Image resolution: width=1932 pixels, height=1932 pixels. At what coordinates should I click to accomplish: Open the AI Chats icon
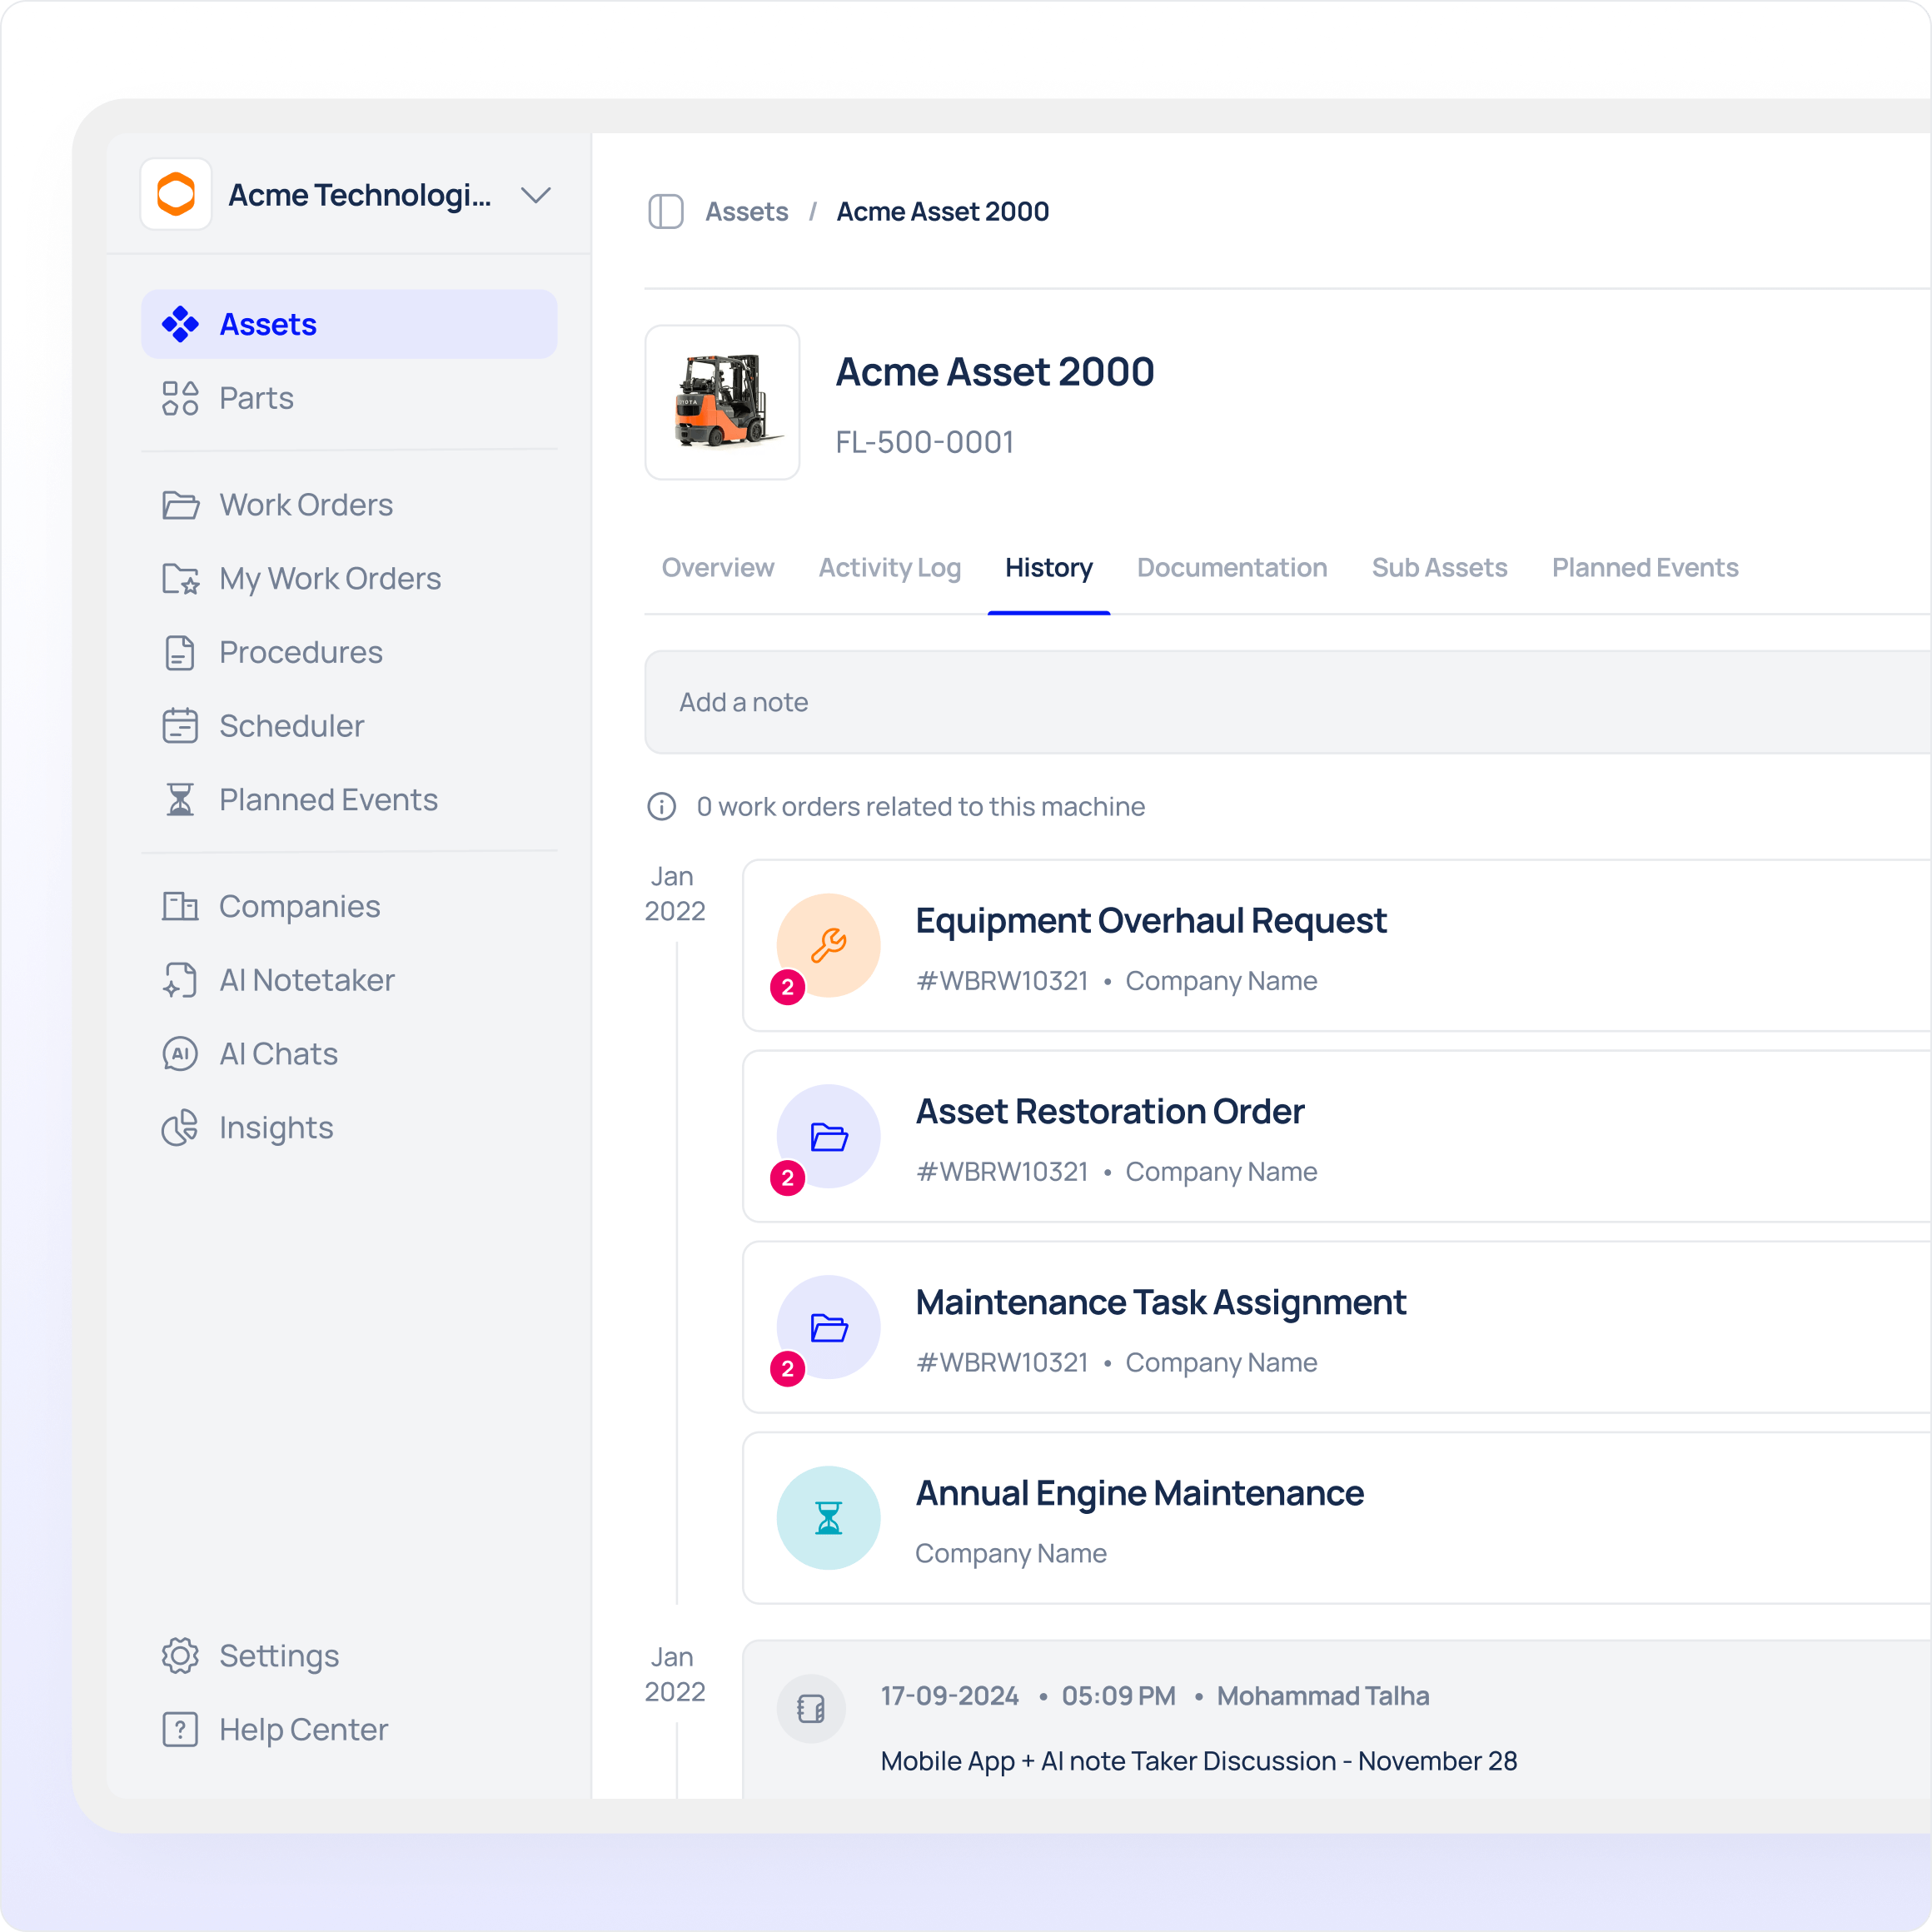[180, 1054]
